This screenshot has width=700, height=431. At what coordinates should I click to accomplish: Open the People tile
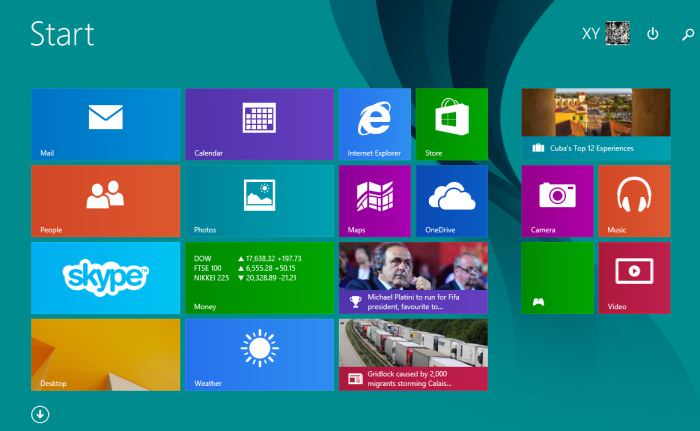105,201
